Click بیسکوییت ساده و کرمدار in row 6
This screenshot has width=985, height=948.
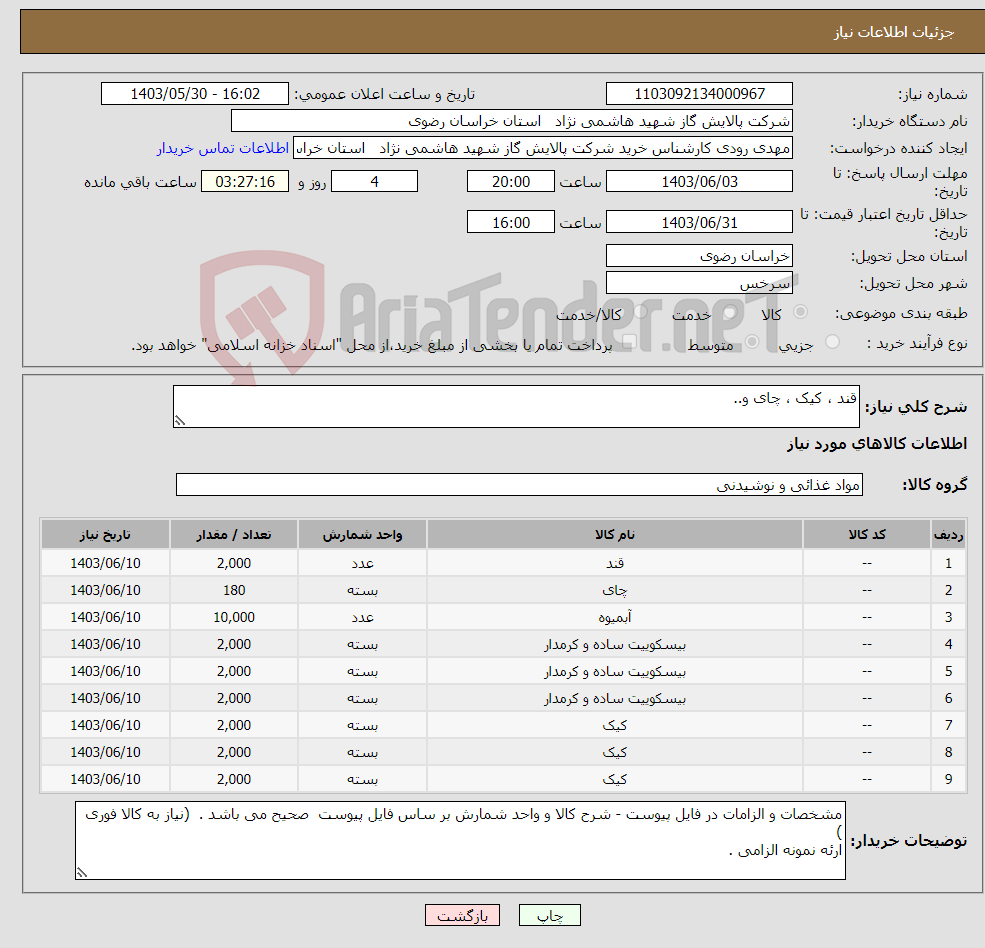point(614,698)
